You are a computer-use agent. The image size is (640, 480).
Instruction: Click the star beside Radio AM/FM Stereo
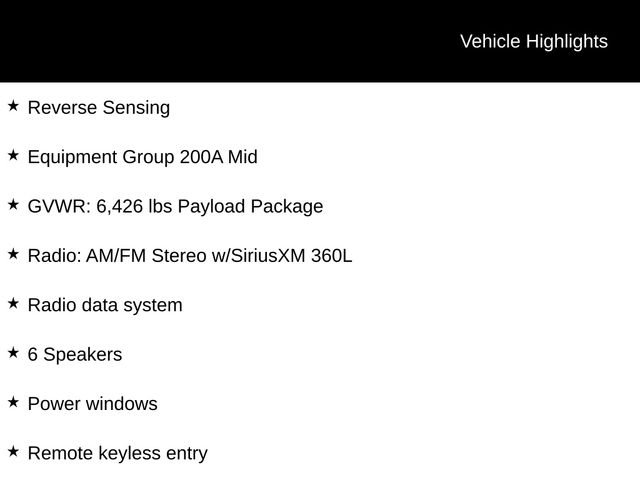click(13, 254)
